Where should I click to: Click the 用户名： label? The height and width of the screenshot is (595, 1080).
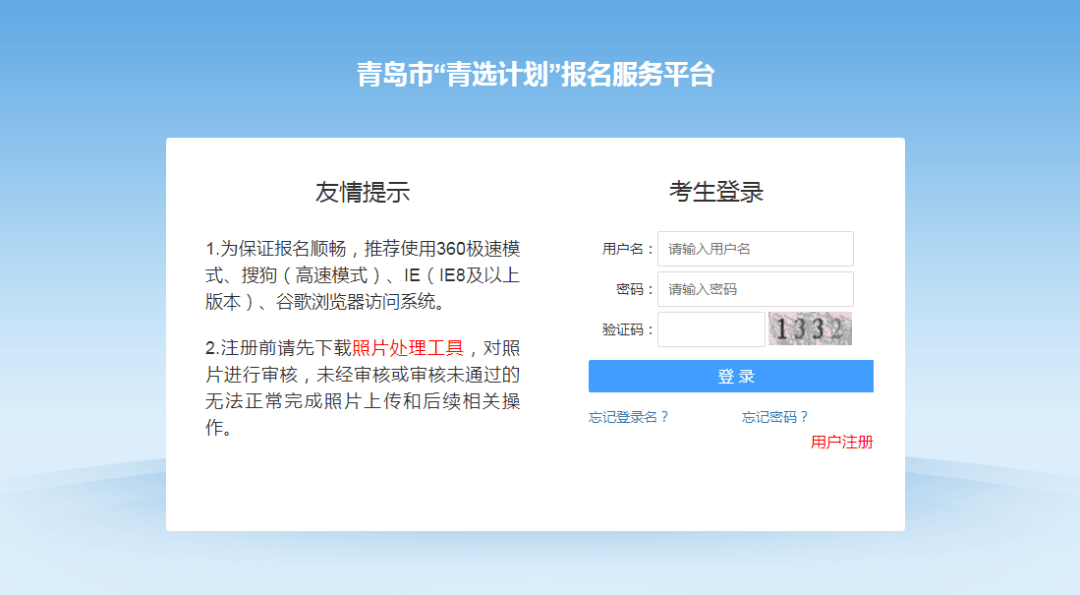(627, 249)
